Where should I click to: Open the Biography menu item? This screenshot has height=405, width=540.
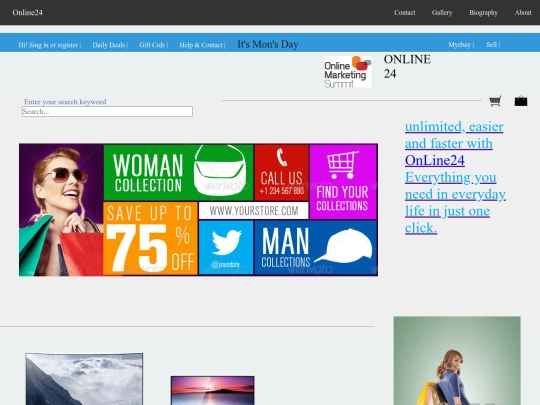tap(484, 12)
